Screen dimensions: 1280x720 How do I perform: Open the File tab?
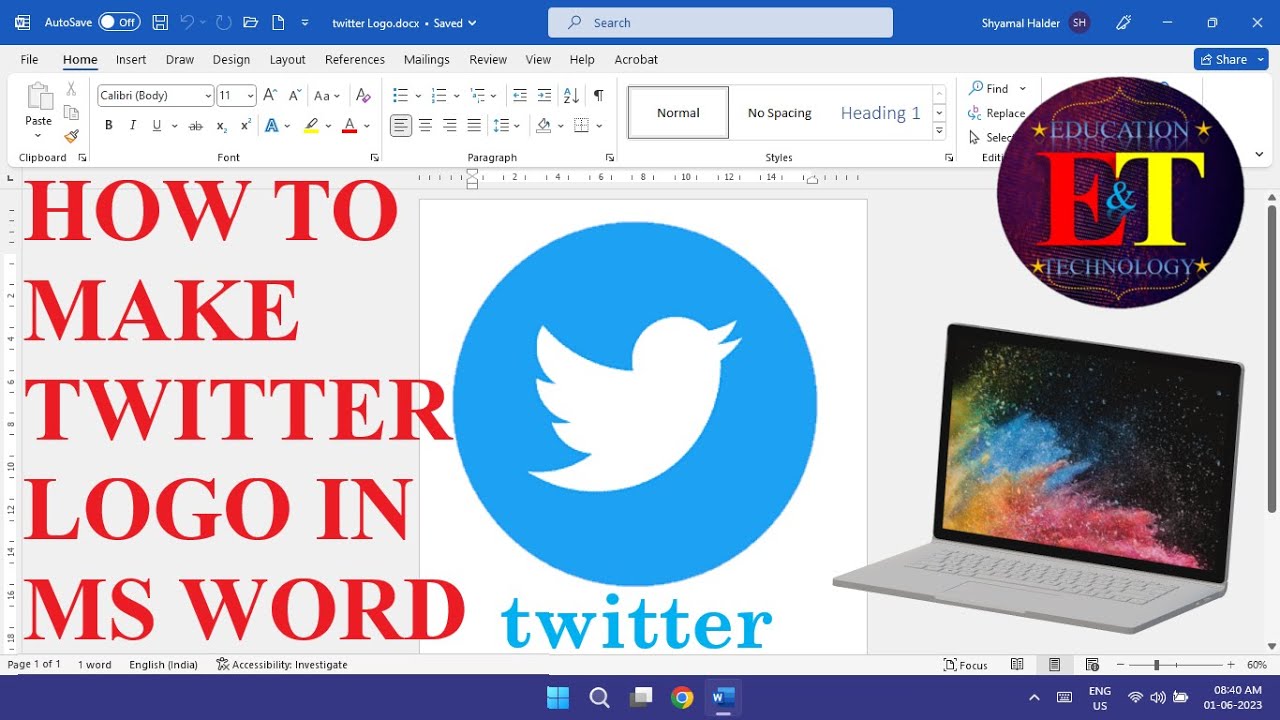point(30,60)
